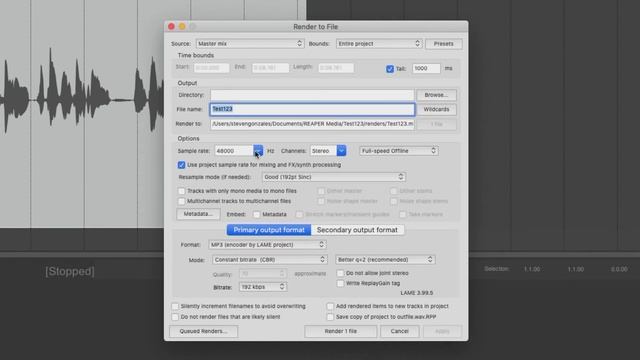Enable Do not render files likely silent checkbox
This screenshot has width=640, height=360.
tap(175, 317)
